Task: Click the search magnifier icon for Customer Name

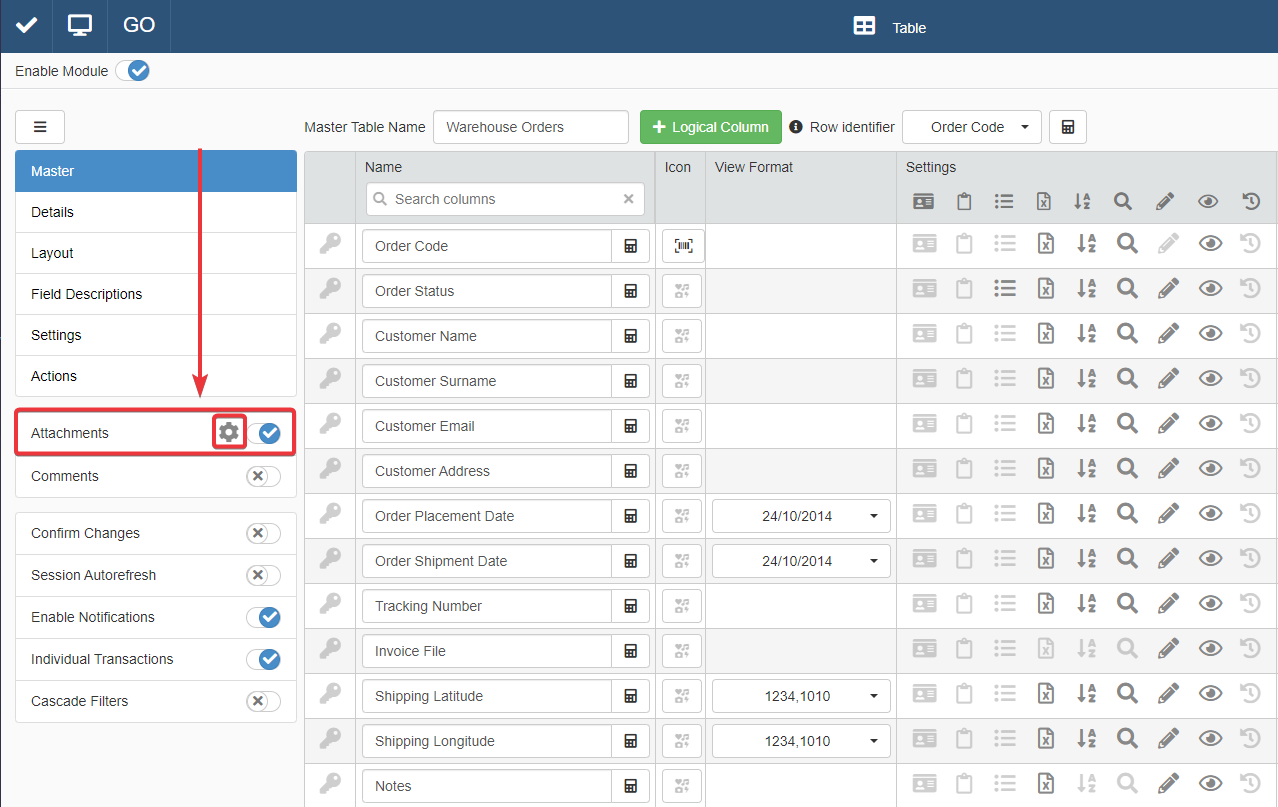Action: point(1127,334)
